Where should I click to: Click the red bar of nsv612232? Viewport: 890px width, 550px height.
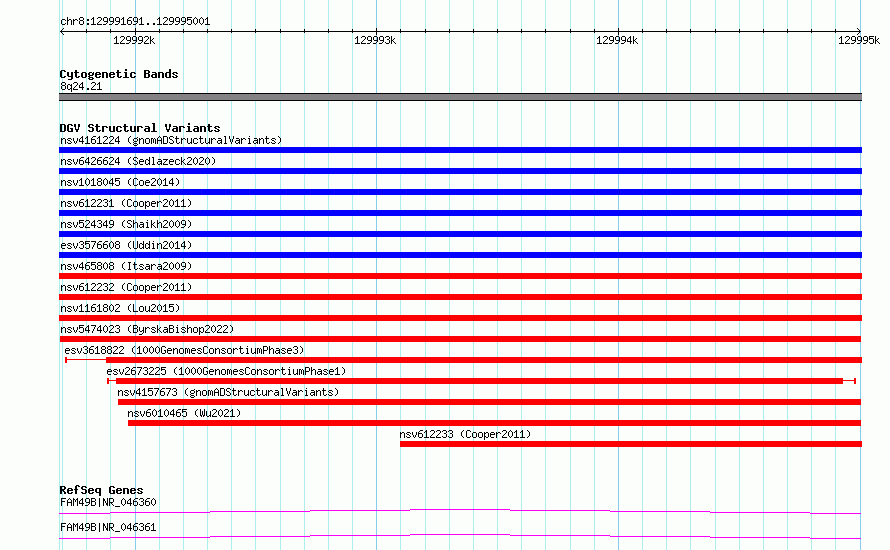[x=460, y=297]
